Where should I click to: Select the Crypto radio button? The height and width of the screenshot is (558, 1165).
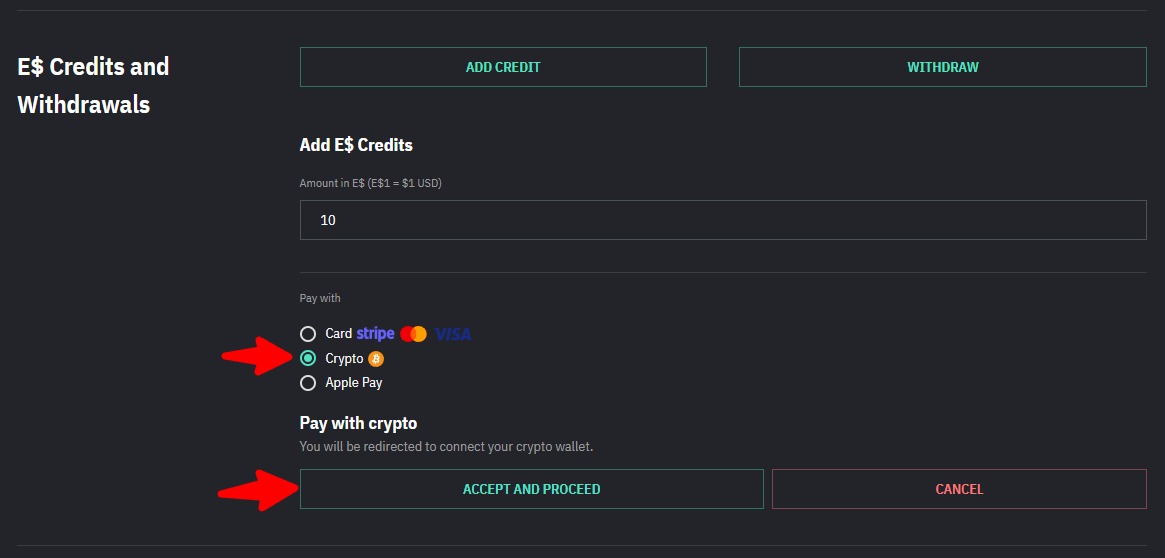308,358
